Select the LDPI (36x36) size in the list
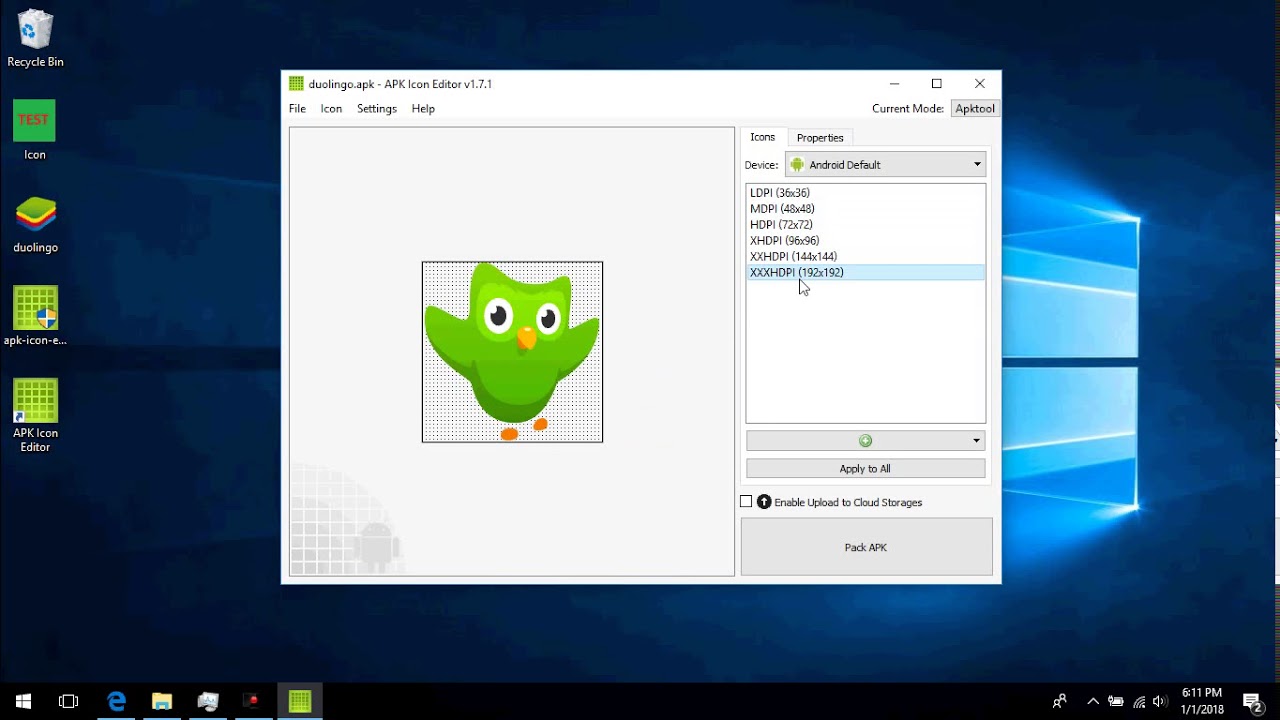The image size is (1280, 720). (x=780, y=192)
